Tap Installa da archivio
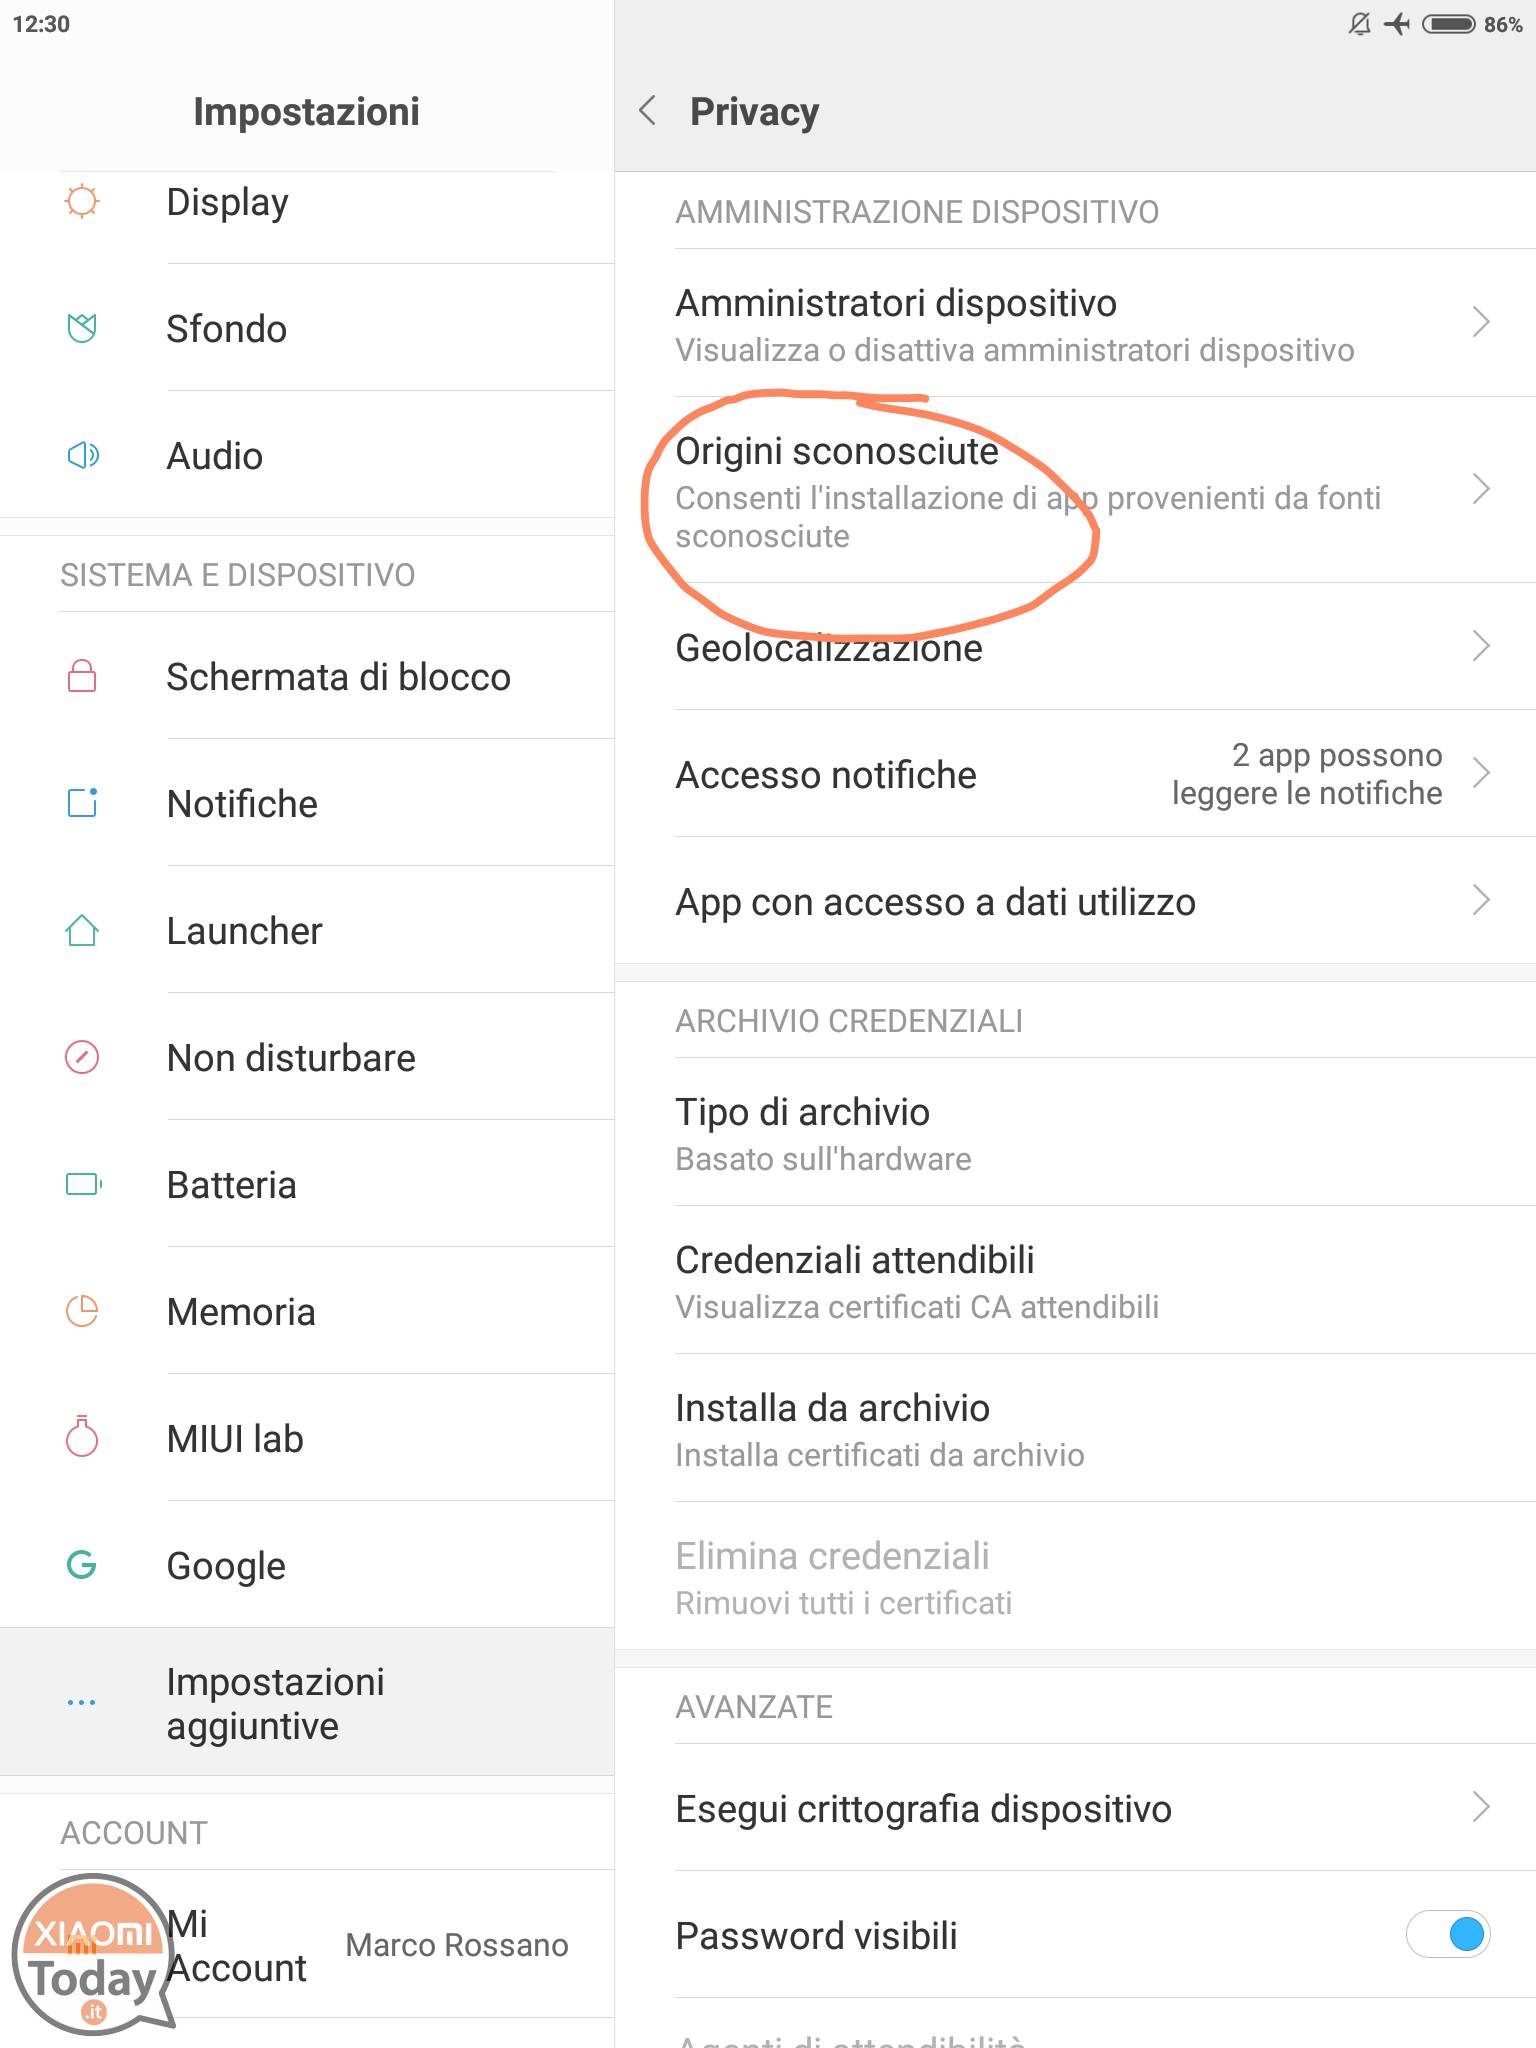Screen dimensions: 1536x2048 click(x=1075, y=1429)
